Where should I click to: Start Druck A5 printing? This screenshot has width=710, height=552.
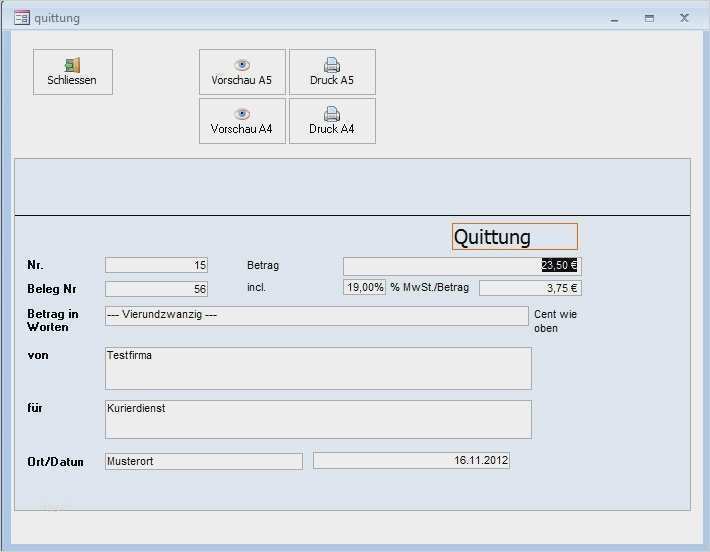pos(332,72)
